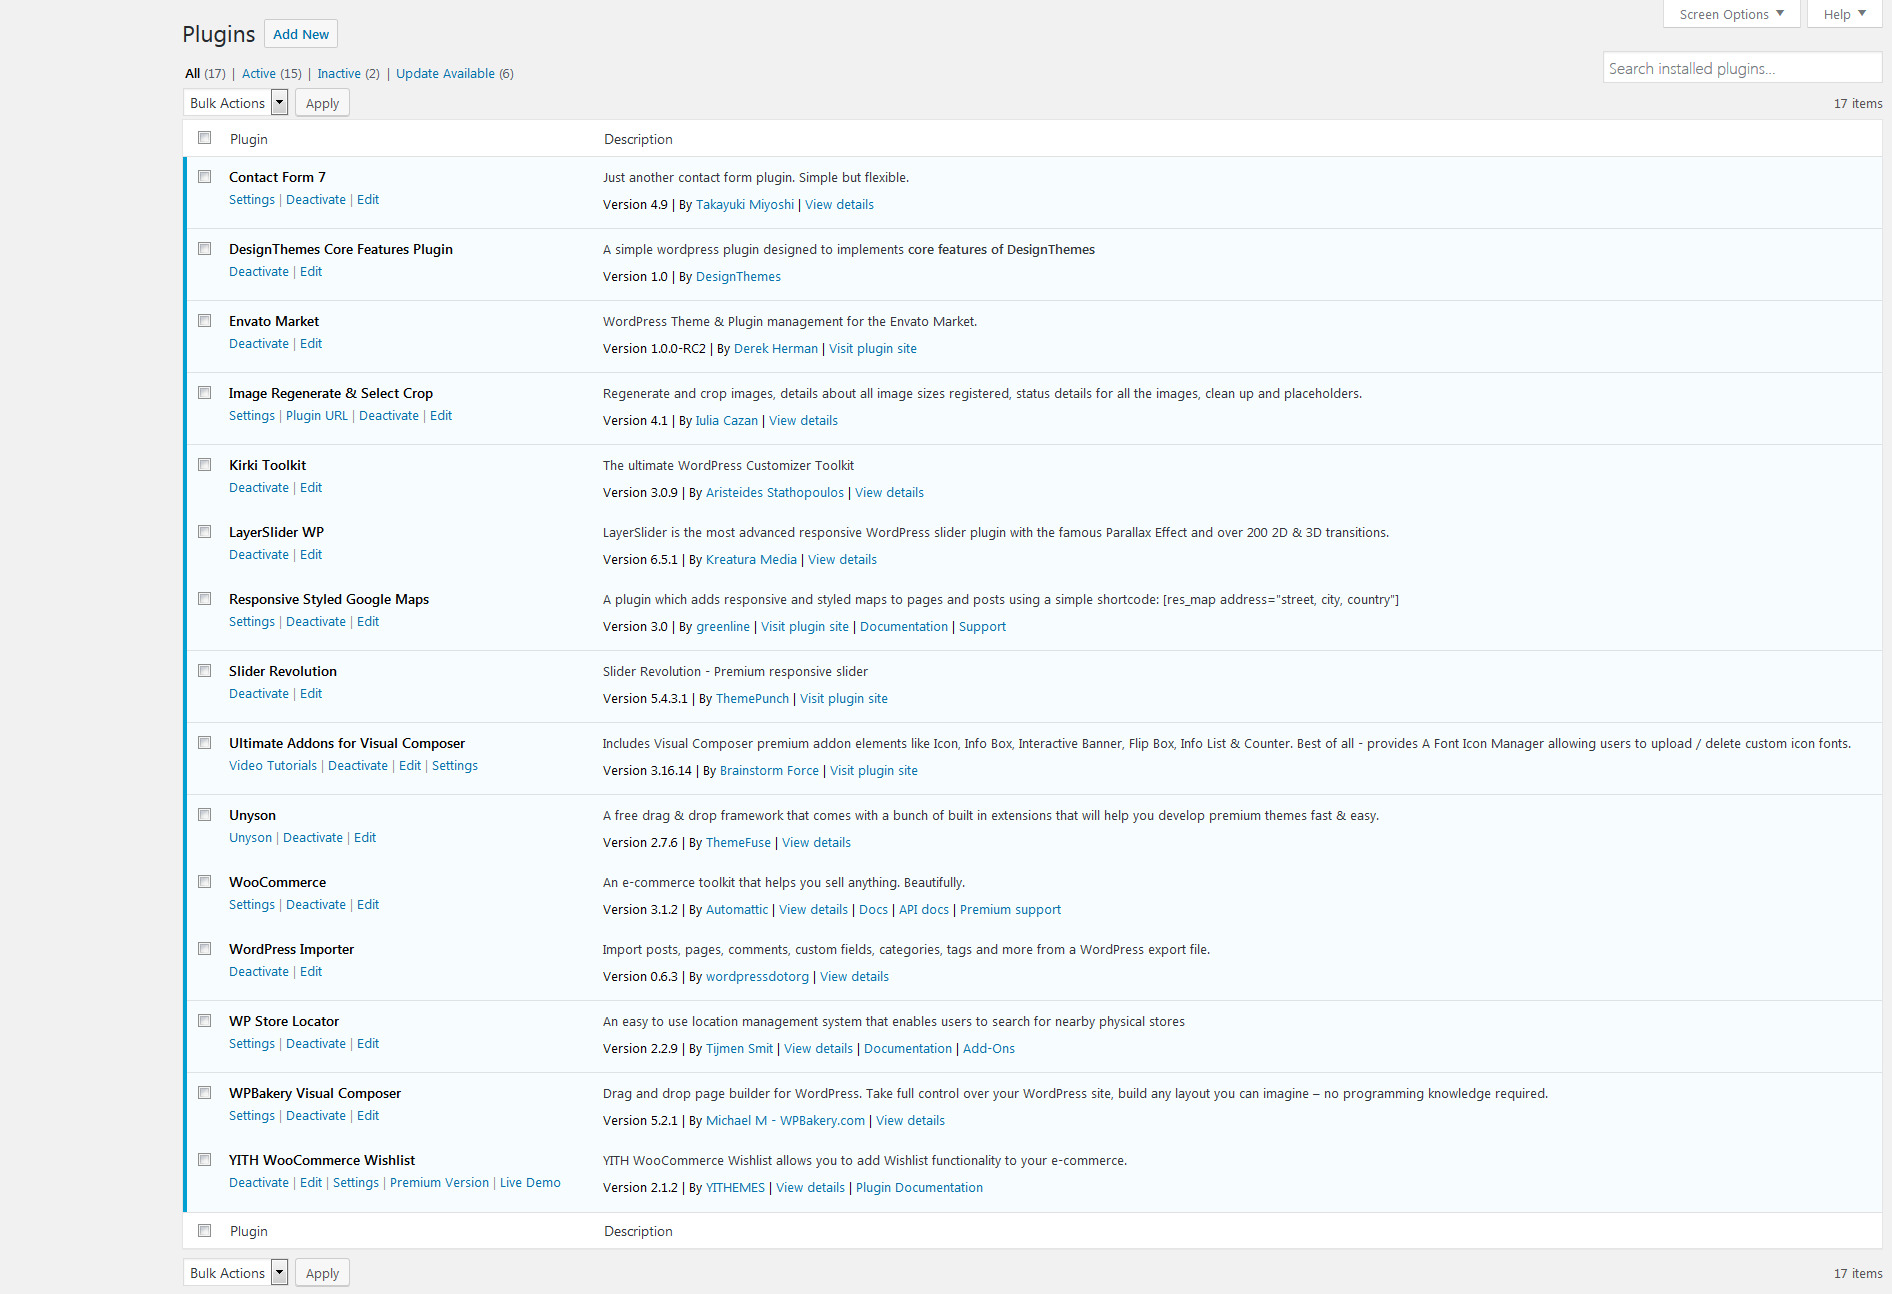View details for Kirki Toolkit
Screen dimensions: 1892x1294
point(888,492)
